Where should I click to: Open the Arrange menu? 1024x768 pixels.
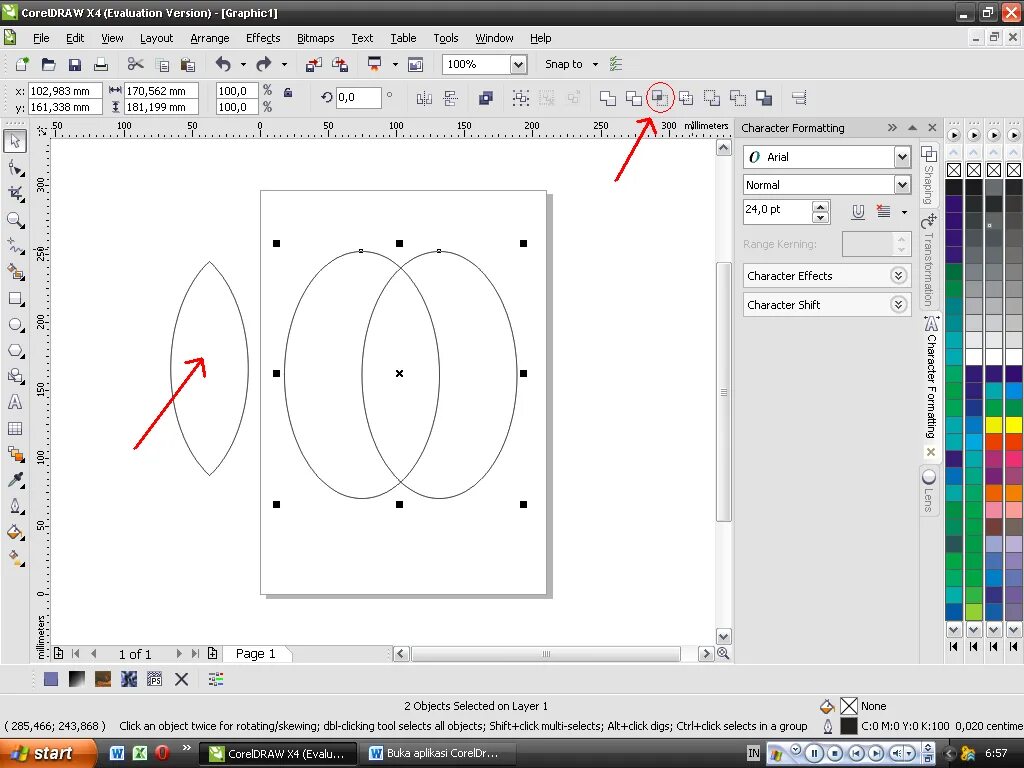click(x=210, y=38)
